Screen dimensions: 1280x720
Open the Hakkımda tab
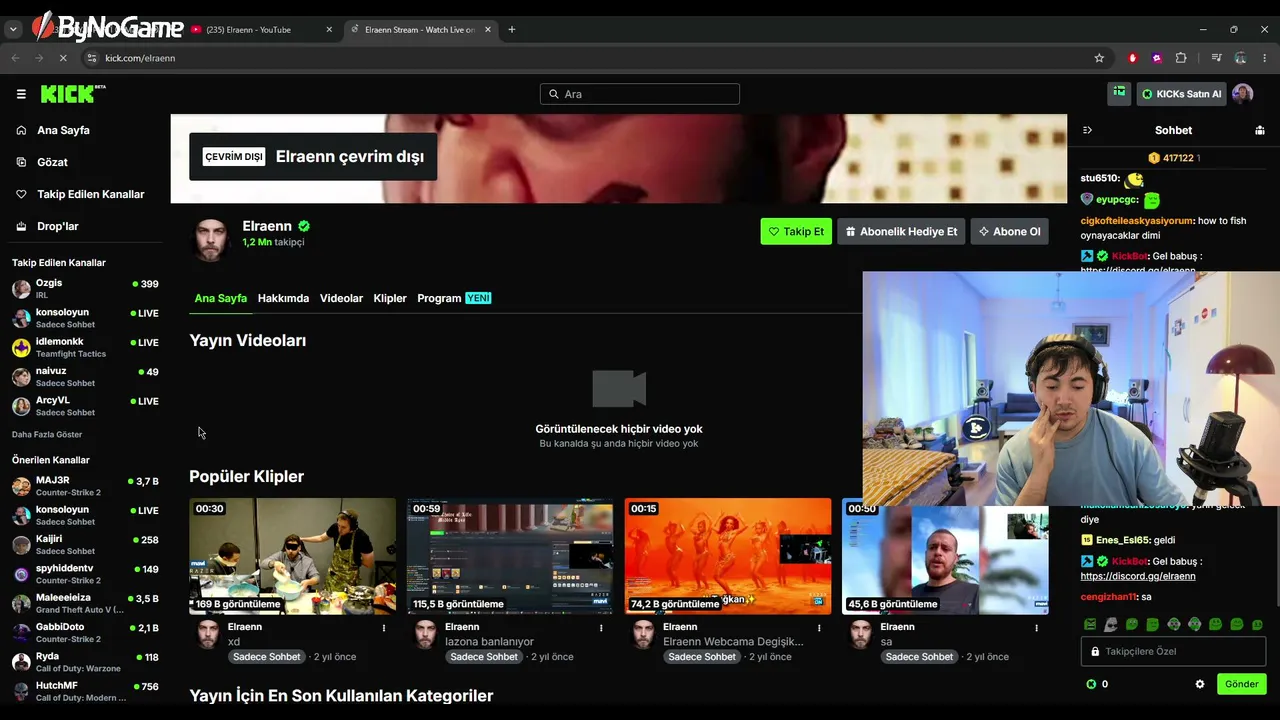point(283,298)
